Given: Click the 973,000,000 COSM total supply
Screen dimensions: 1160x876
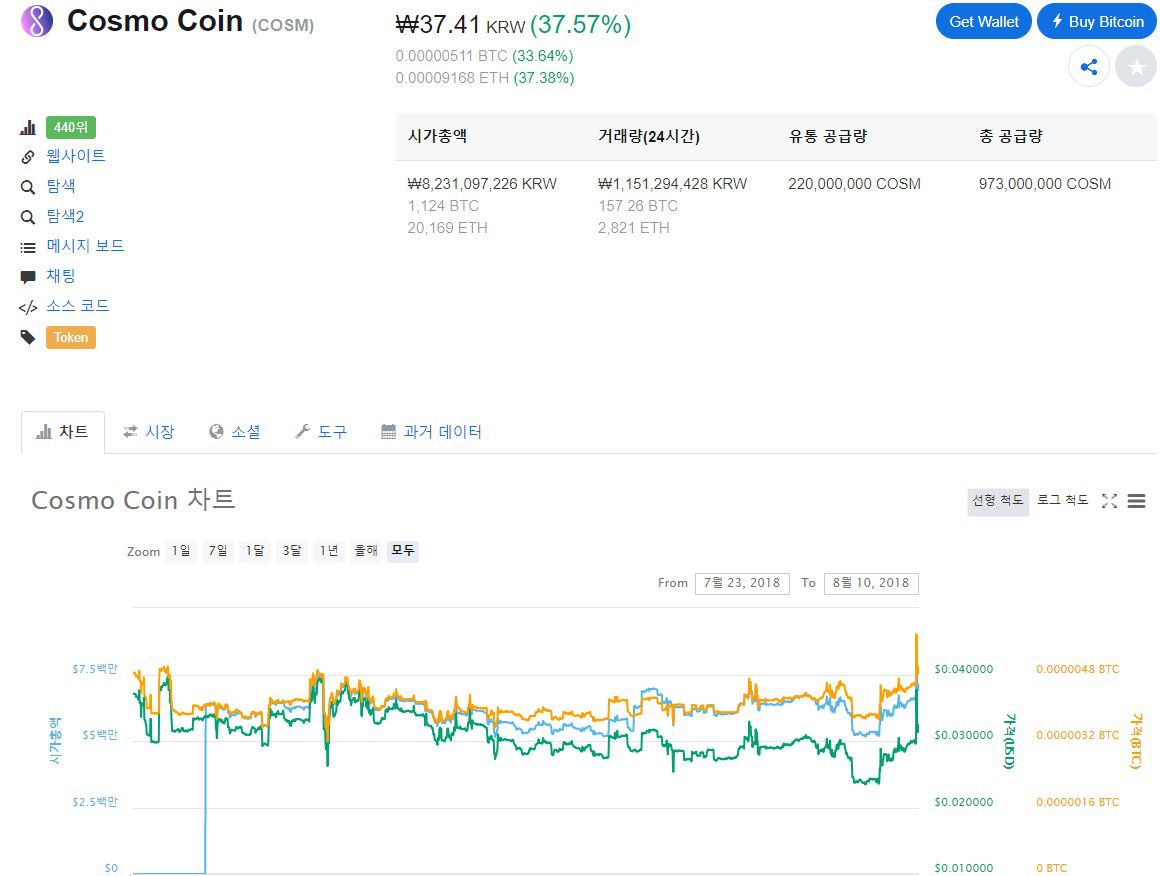Looking at the screenshot, I should click(1045, 183).
